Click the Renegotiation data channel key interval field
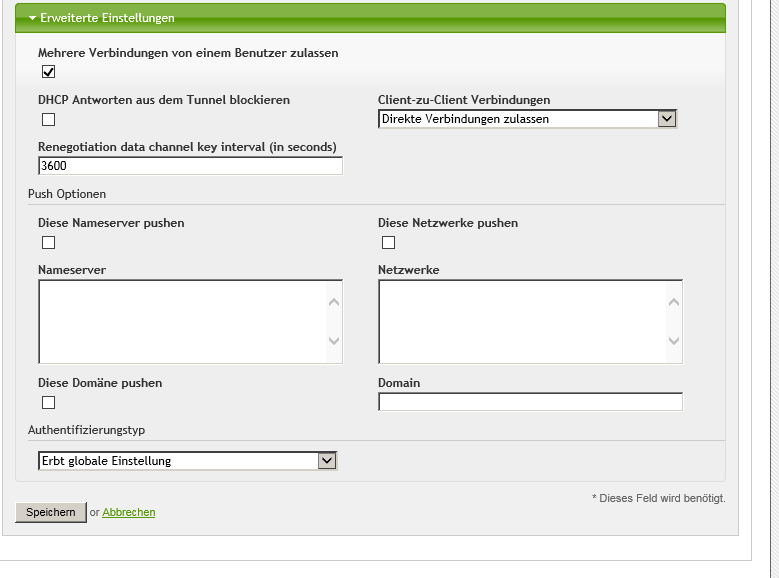Image resolution: width=779 pixels, height=578 pixels. tap(190, 166)
